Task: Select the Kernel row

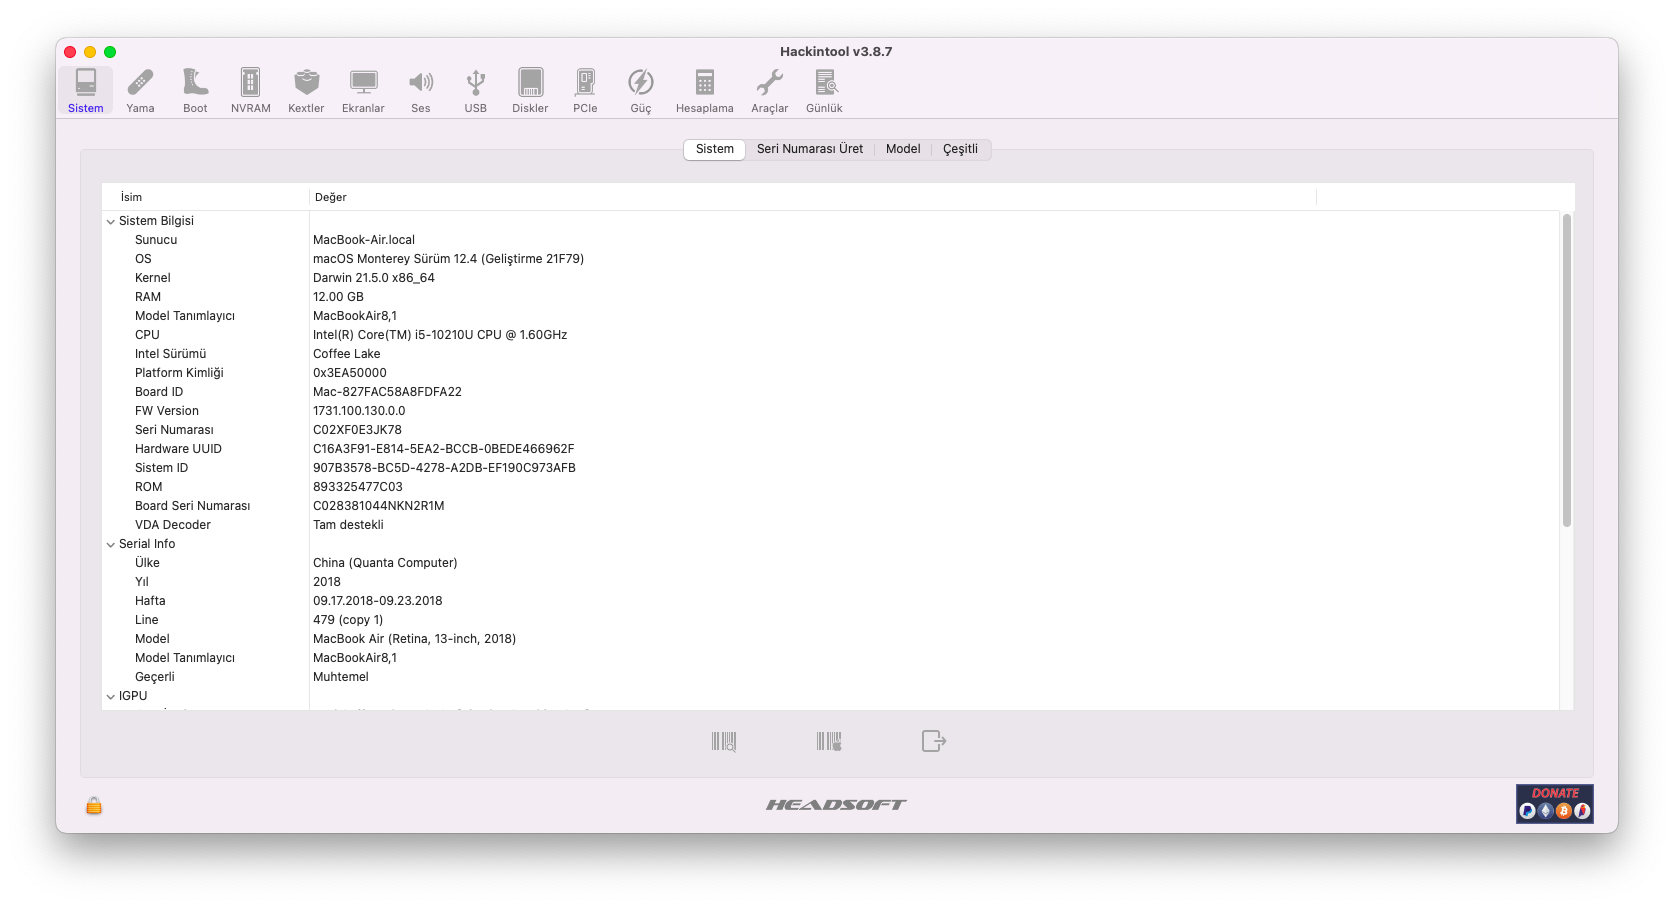Action: click(x=831, y=278)
